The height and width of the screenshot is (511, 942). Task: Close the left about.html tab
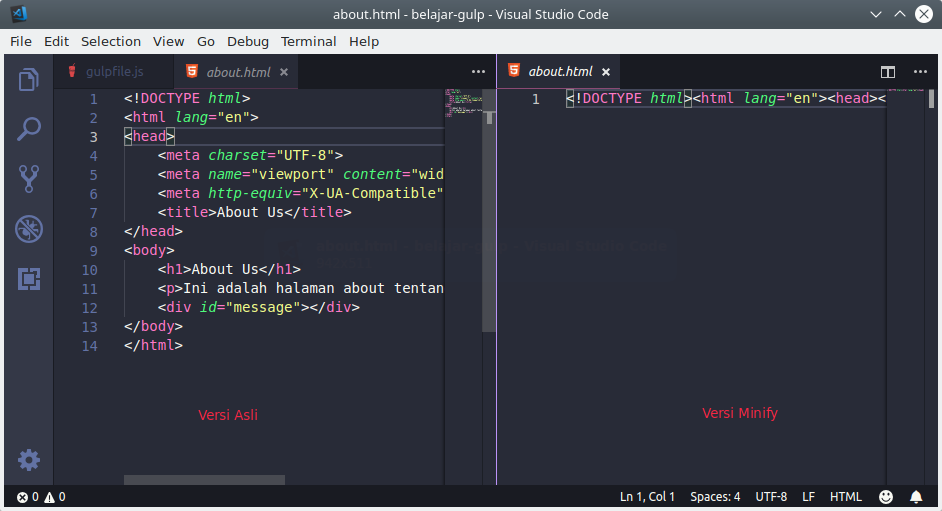[284, 72]
